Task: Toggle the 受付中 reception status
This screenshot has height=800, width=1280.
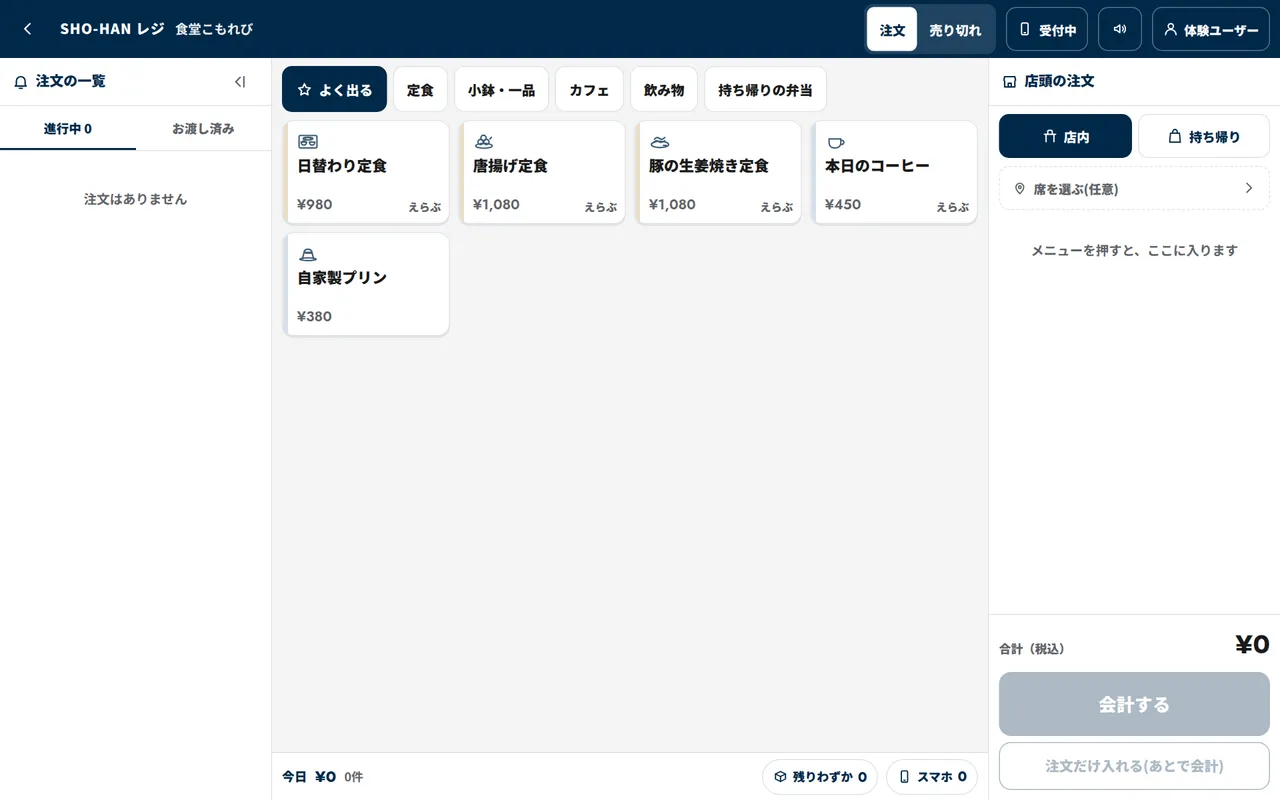Action: coord(1047,29)
